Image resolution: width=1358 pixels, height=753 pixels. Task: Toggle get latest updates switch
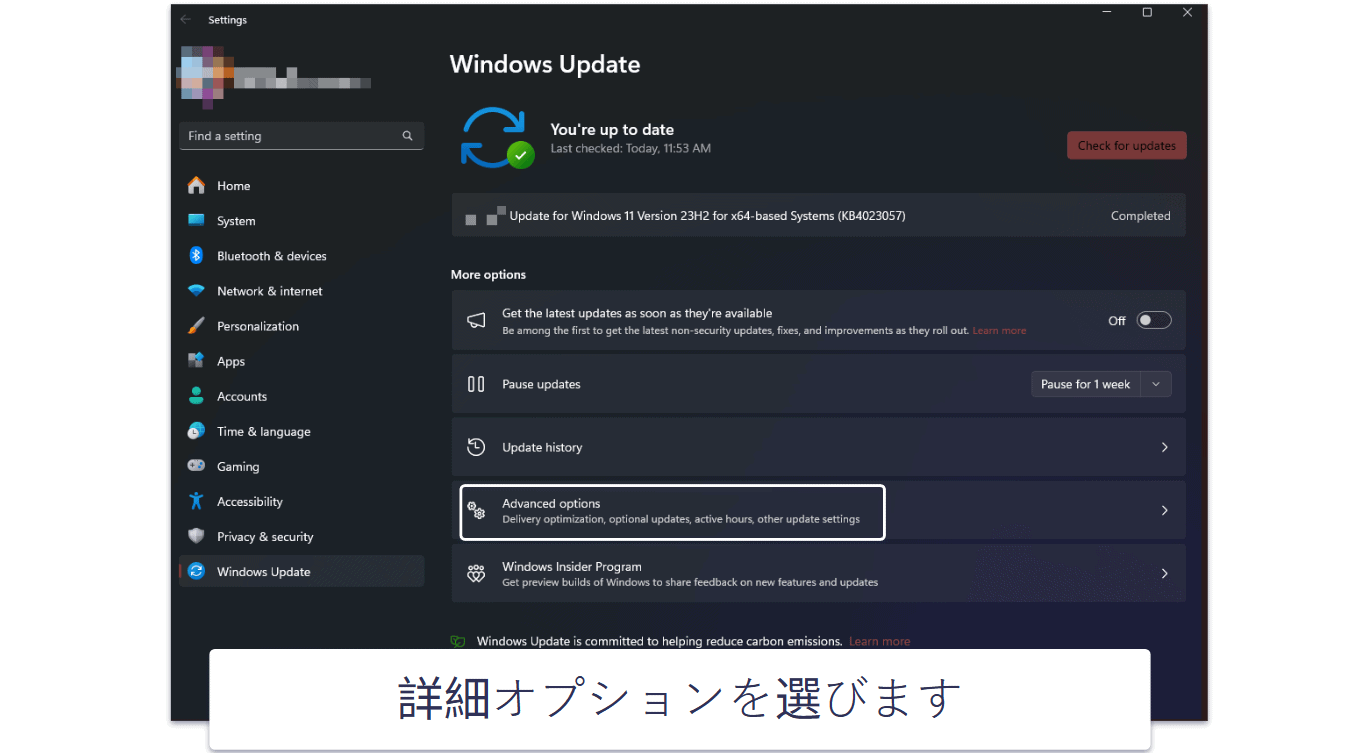(x=1154, y=320)
